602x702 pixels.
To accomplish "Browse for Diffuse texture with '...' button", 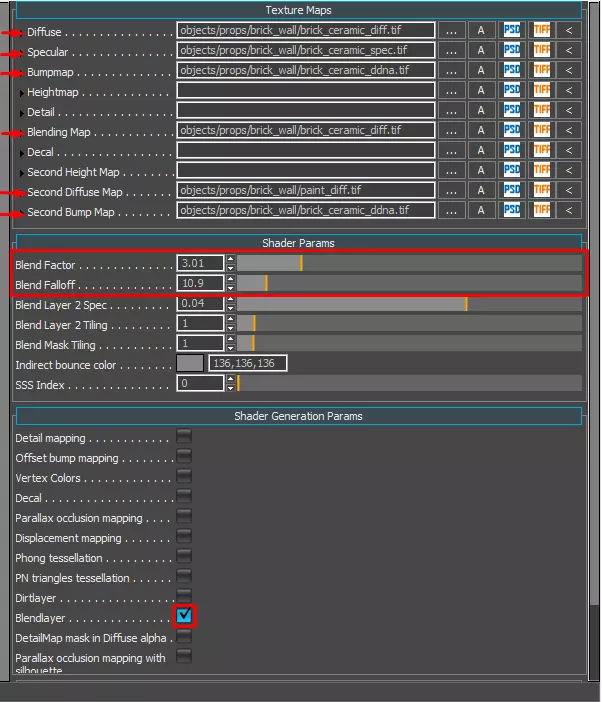I will tap(451, 30).
